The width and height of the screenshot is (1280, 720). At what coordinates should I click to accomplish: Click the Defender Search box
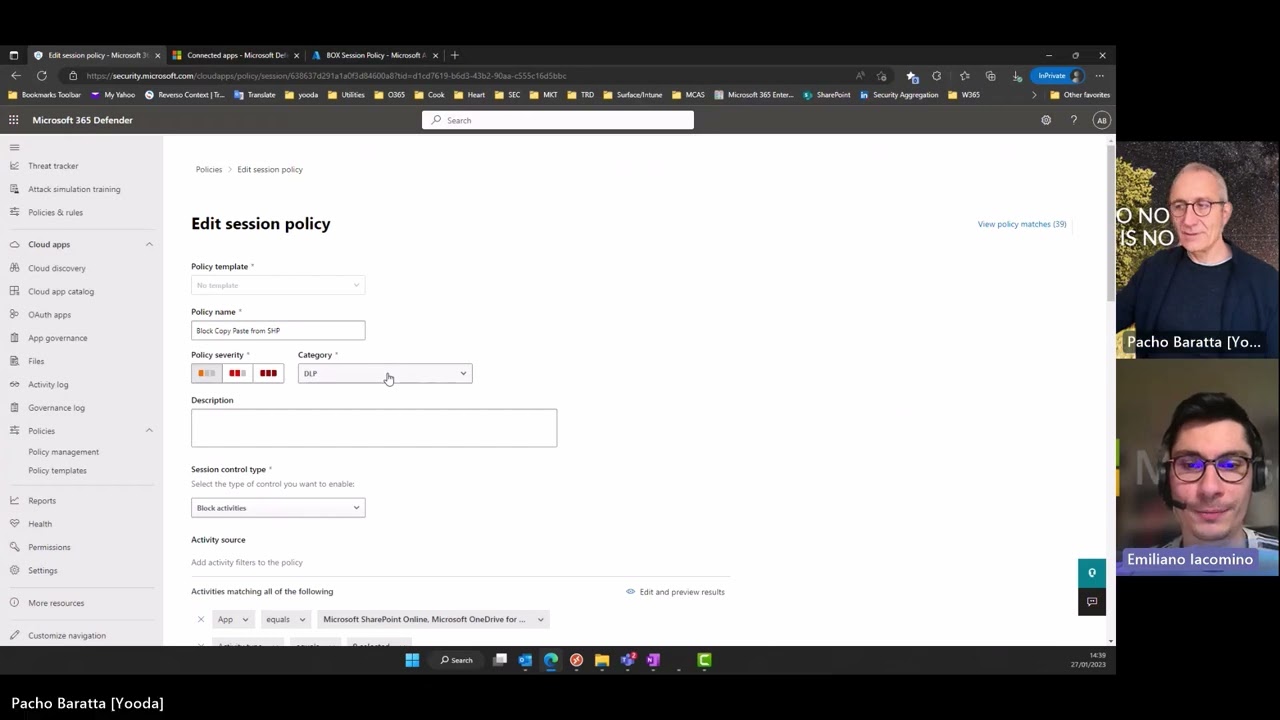coord(557,120)
